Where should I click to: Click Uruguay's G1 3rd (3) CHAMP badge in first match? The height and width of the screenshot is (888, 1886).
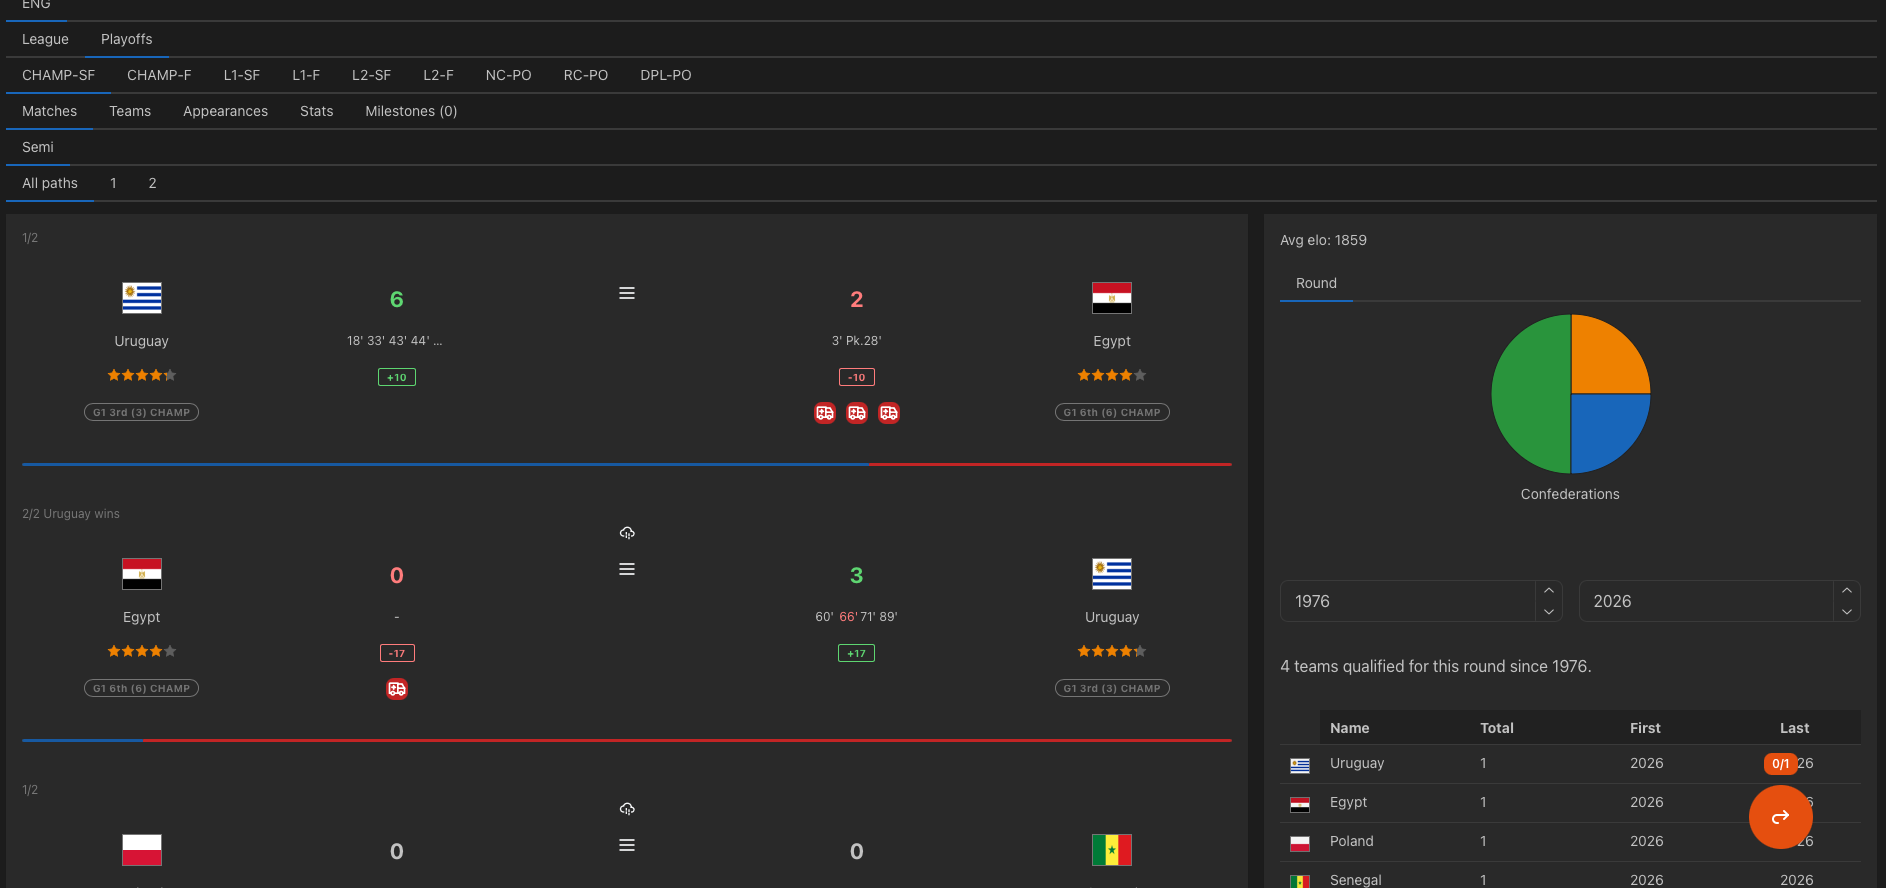[142, 412]
